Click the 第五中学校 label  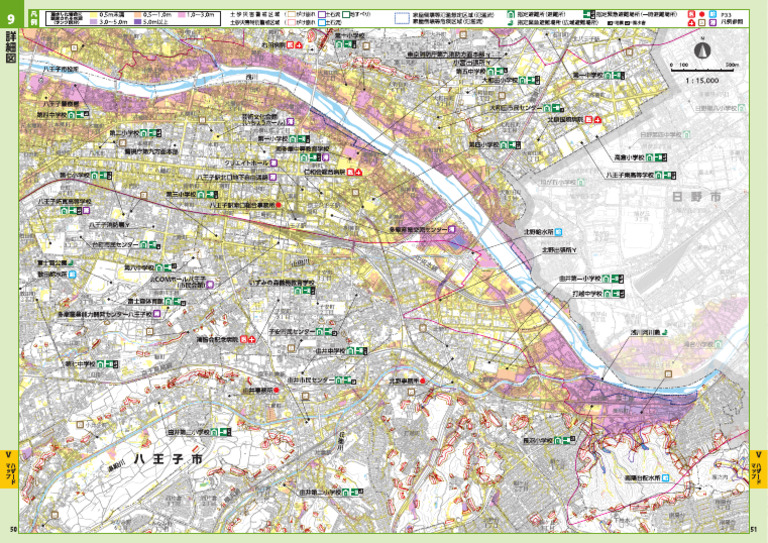(x=470, y=71)
